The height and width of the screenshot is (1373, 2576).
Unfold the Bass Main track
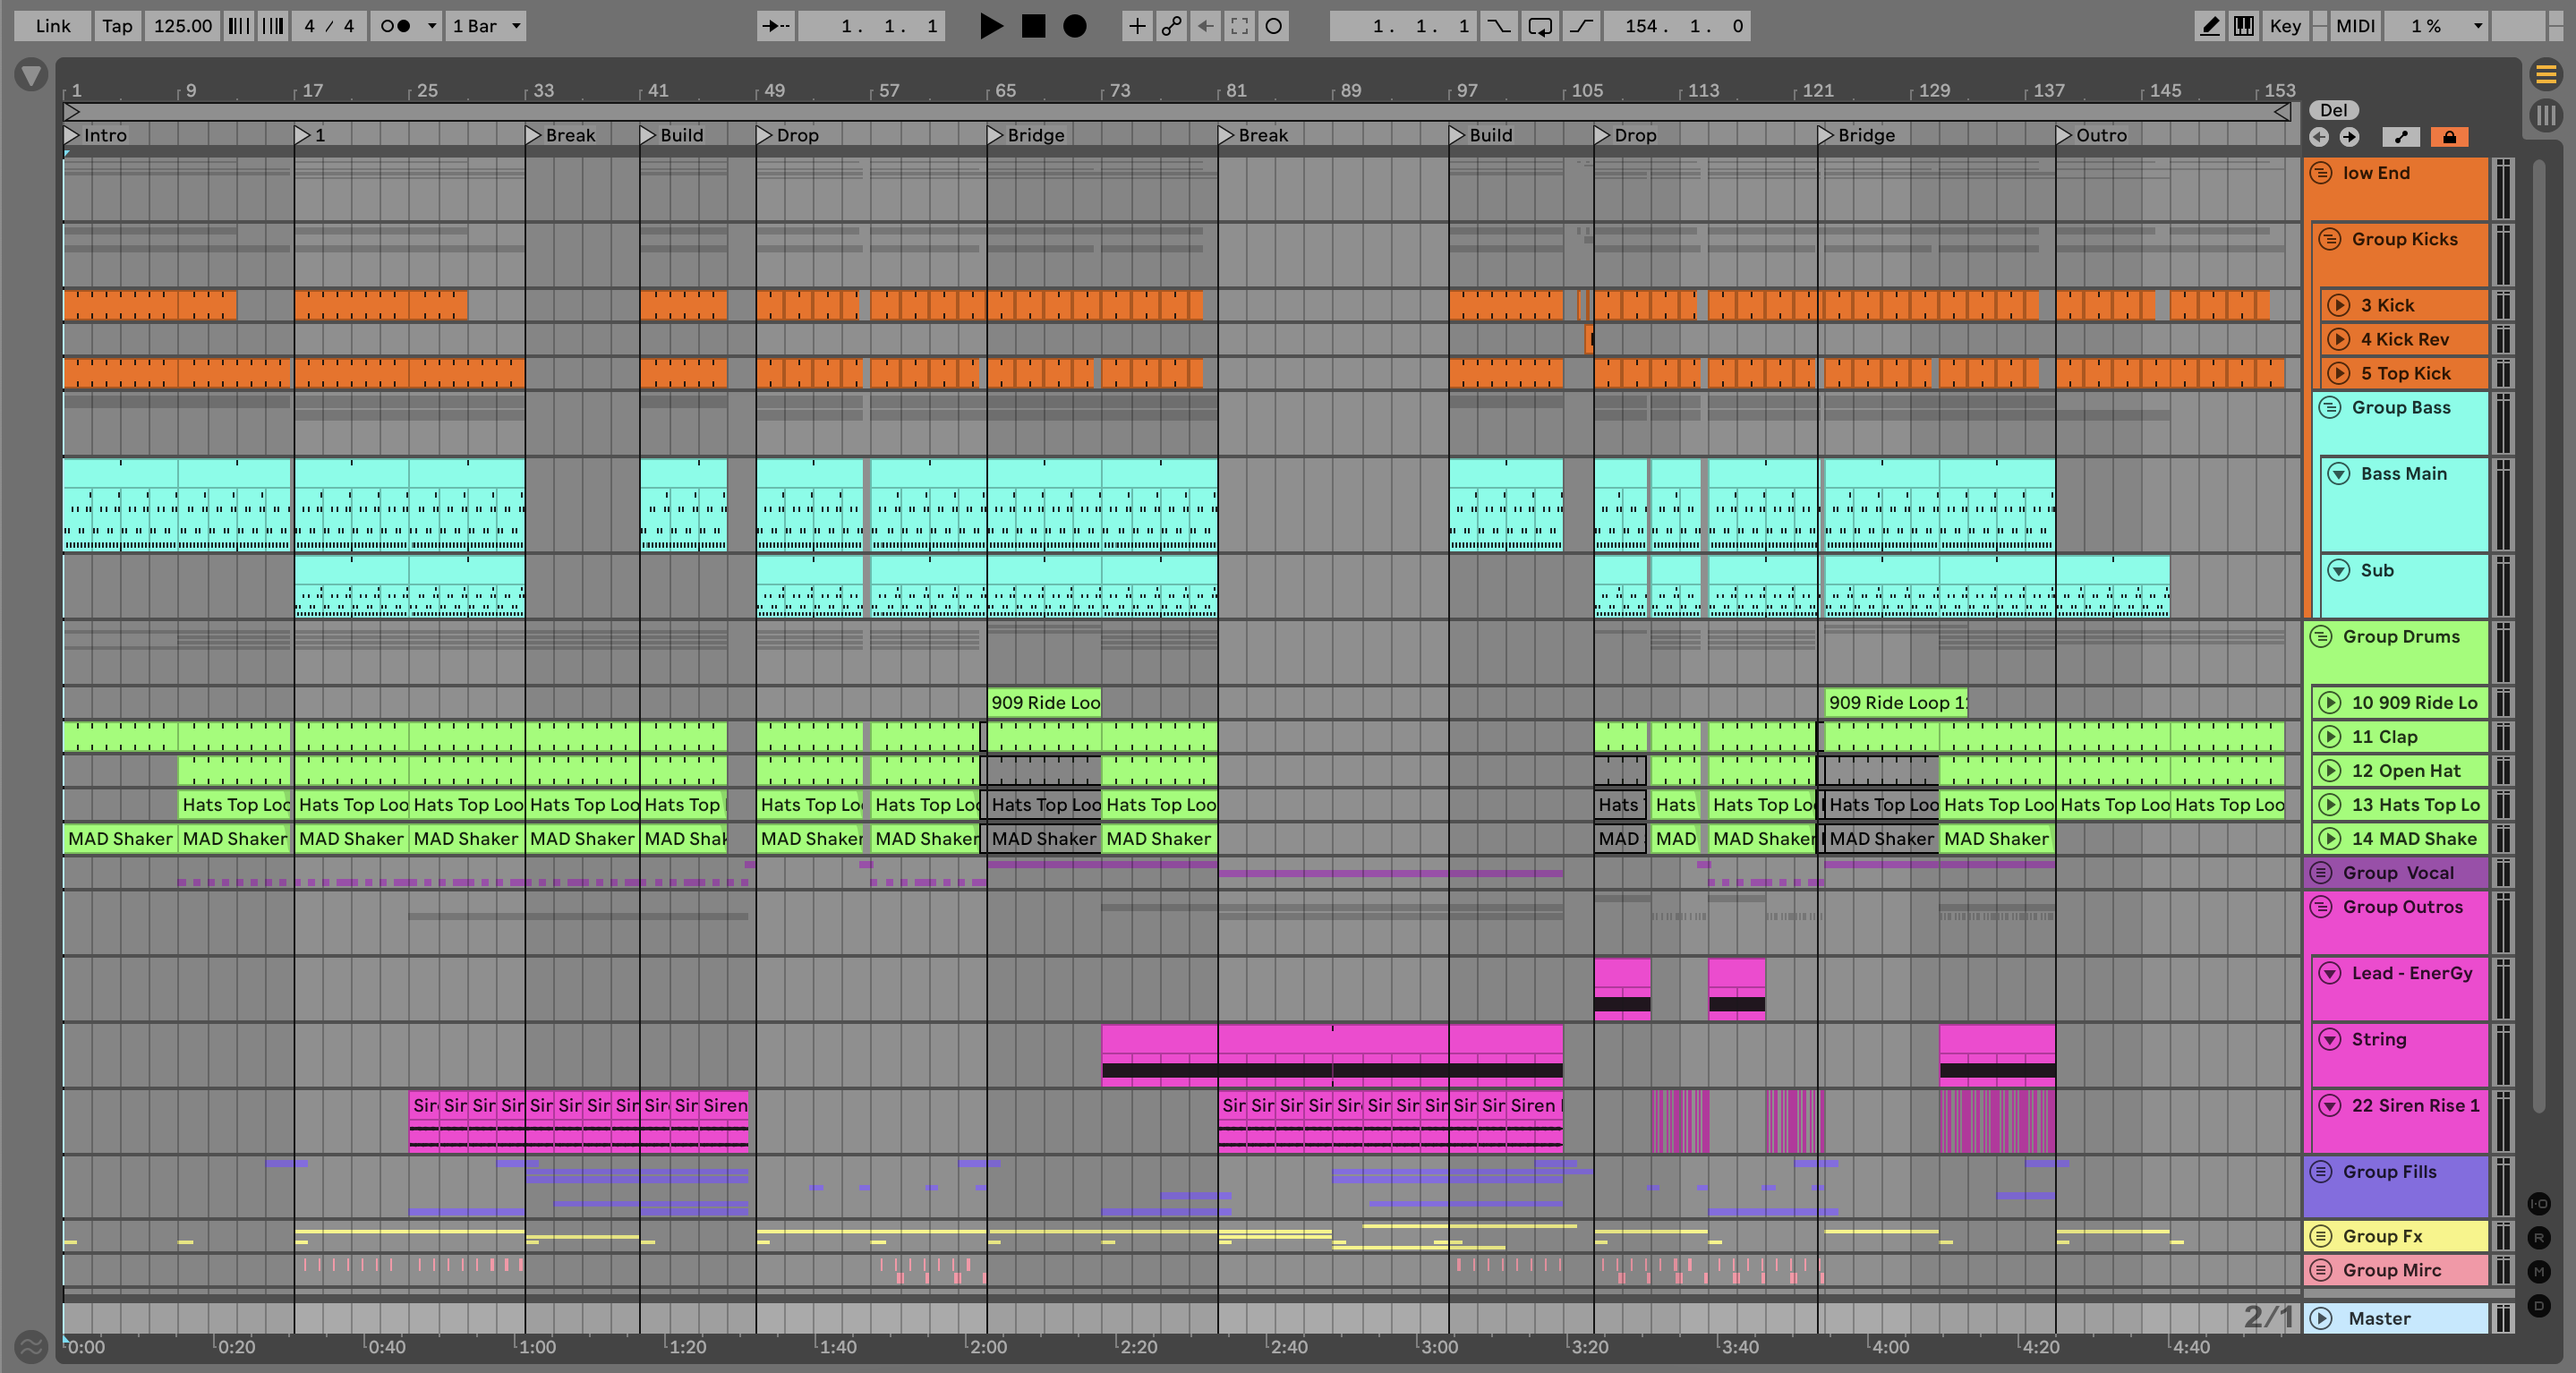coord(2338,474)
